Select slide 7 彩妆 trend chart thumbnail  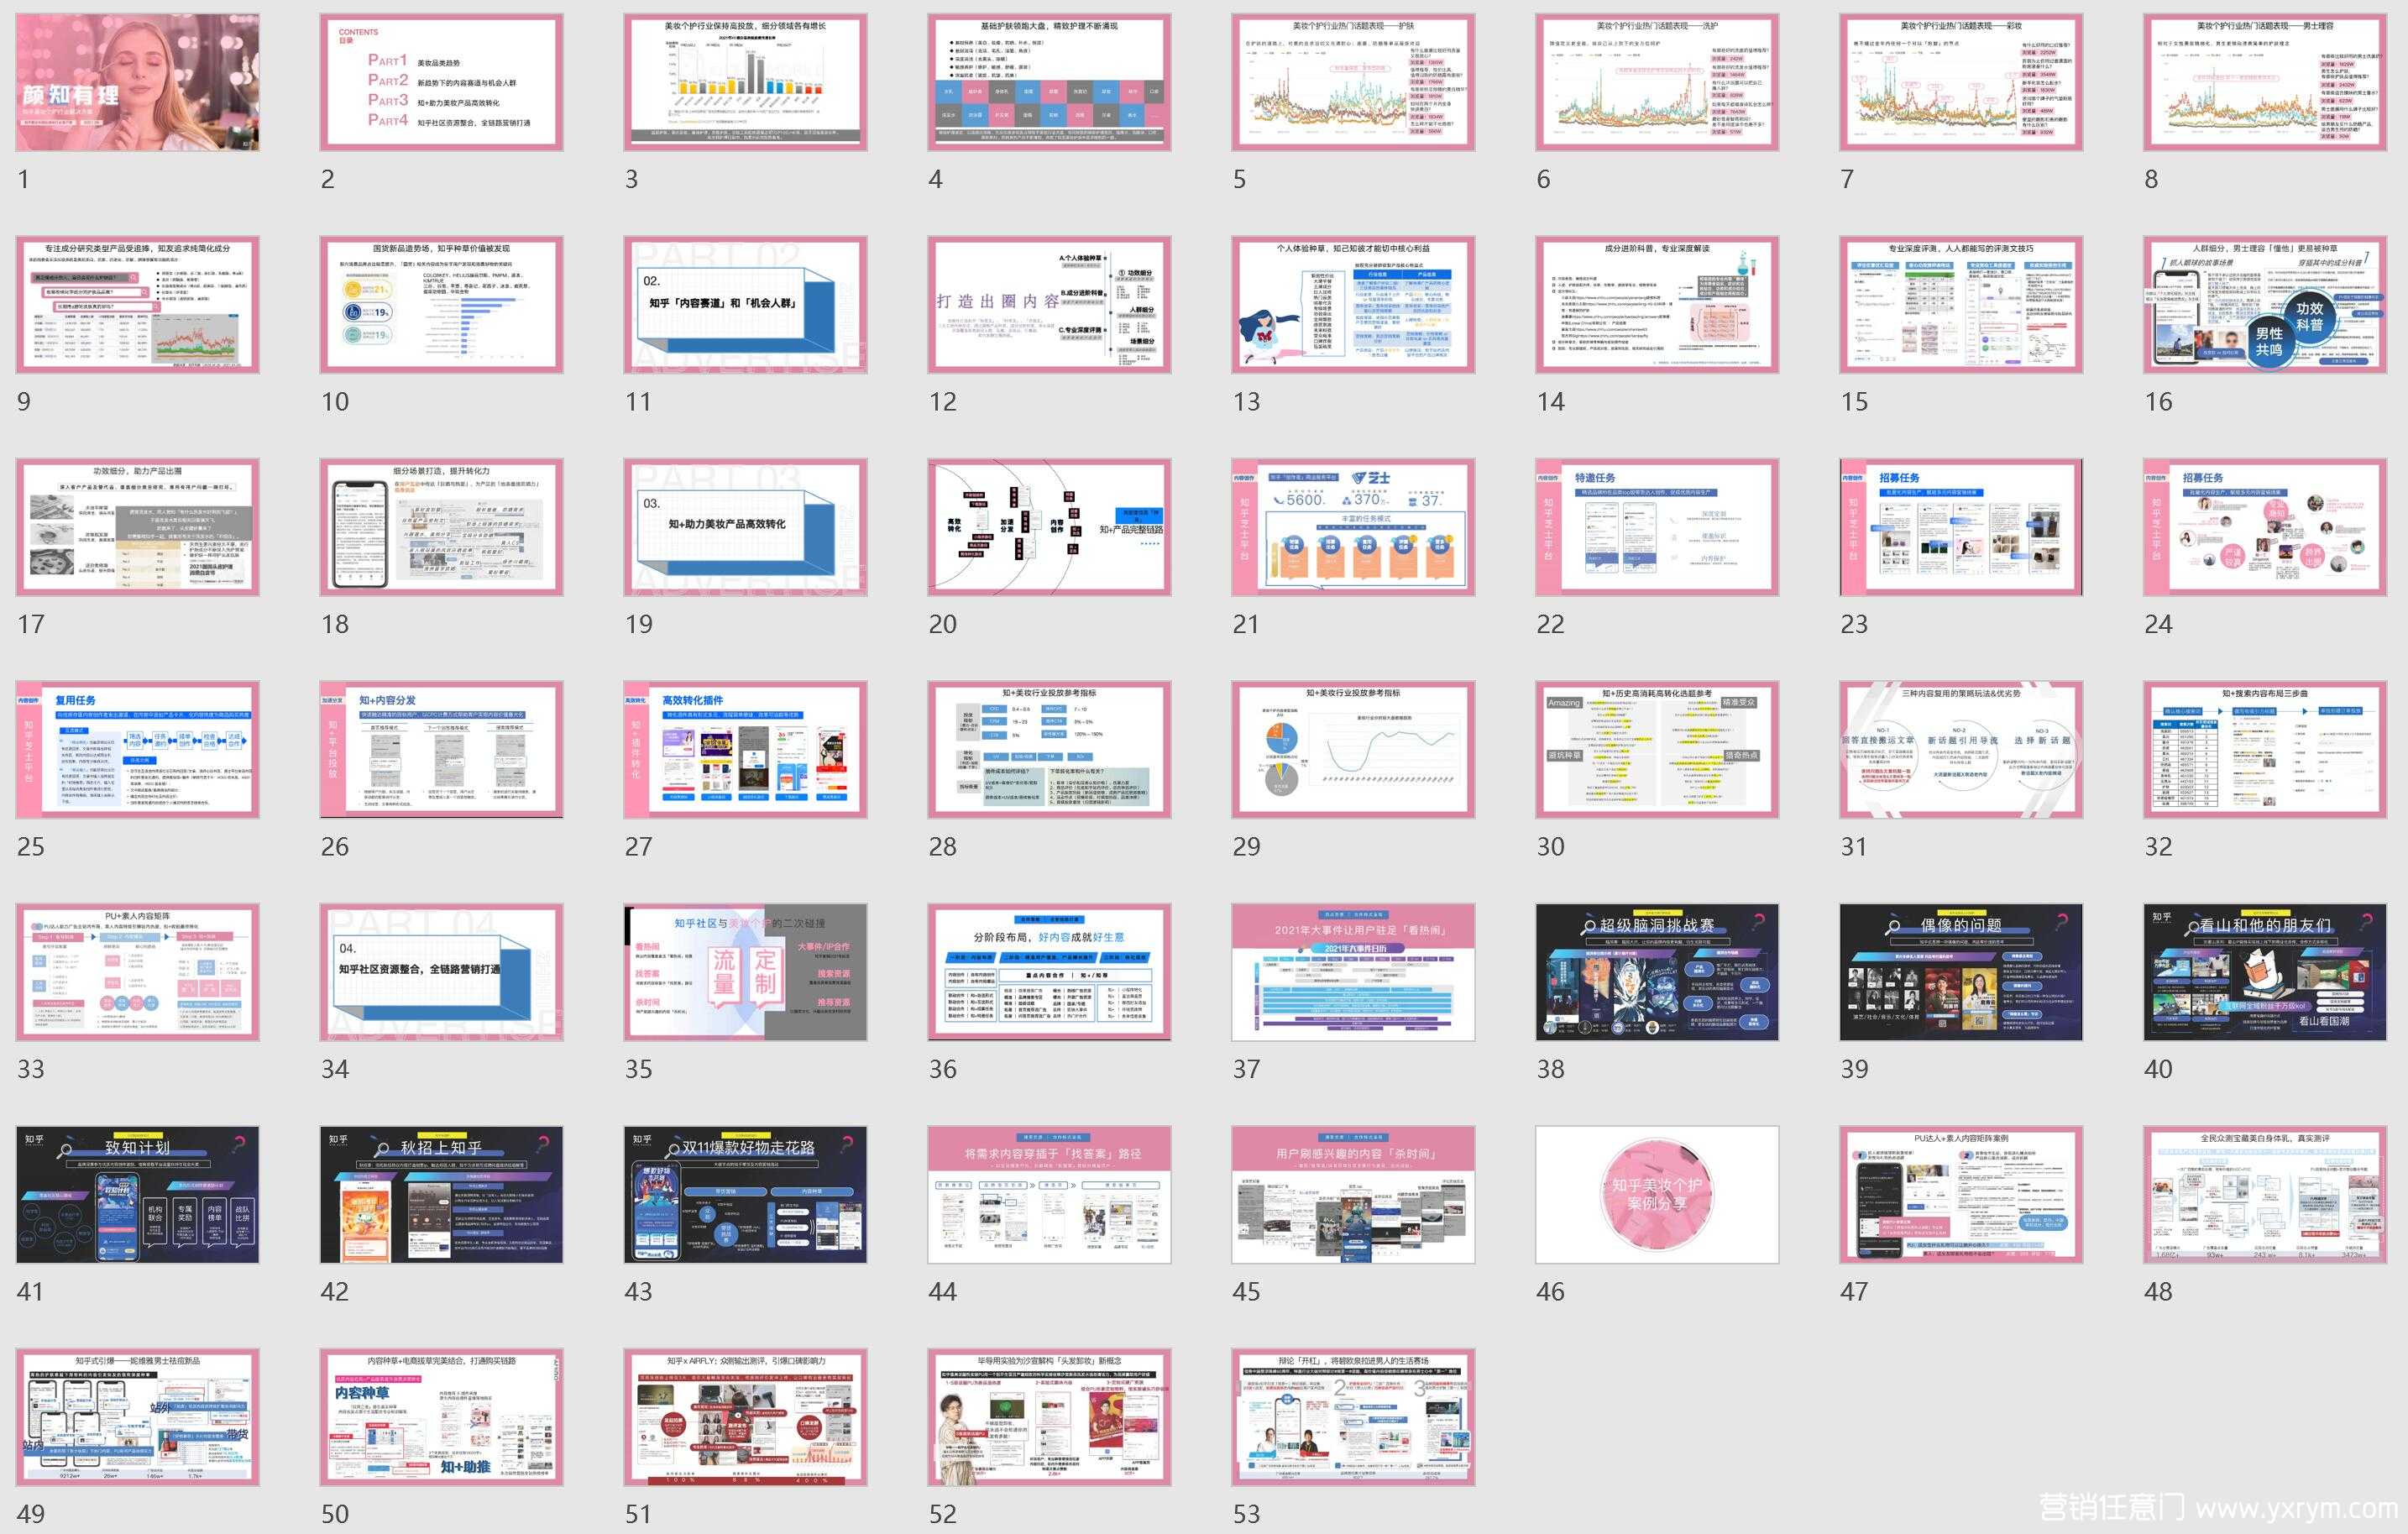pyautogui.click(x=1961, y=82)
